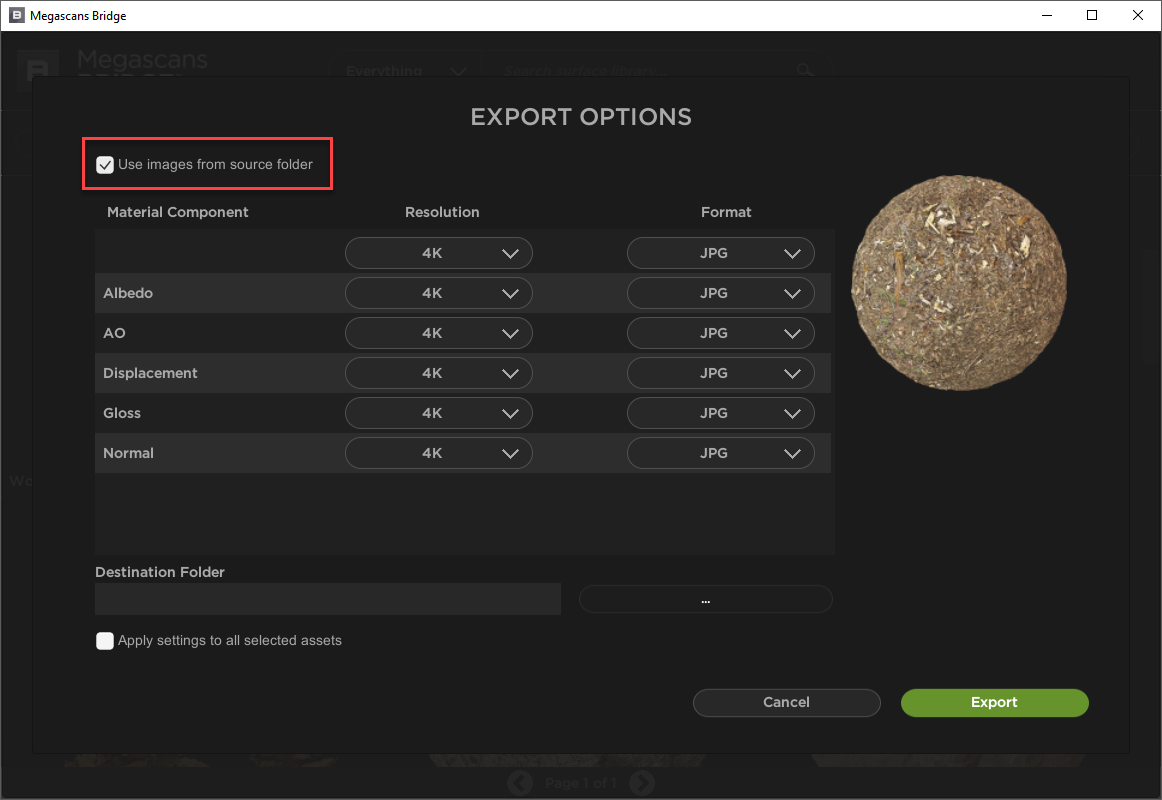Click the Destination Folder input field
Viewport: 1162px width, 800px height.
pos(327,599)
